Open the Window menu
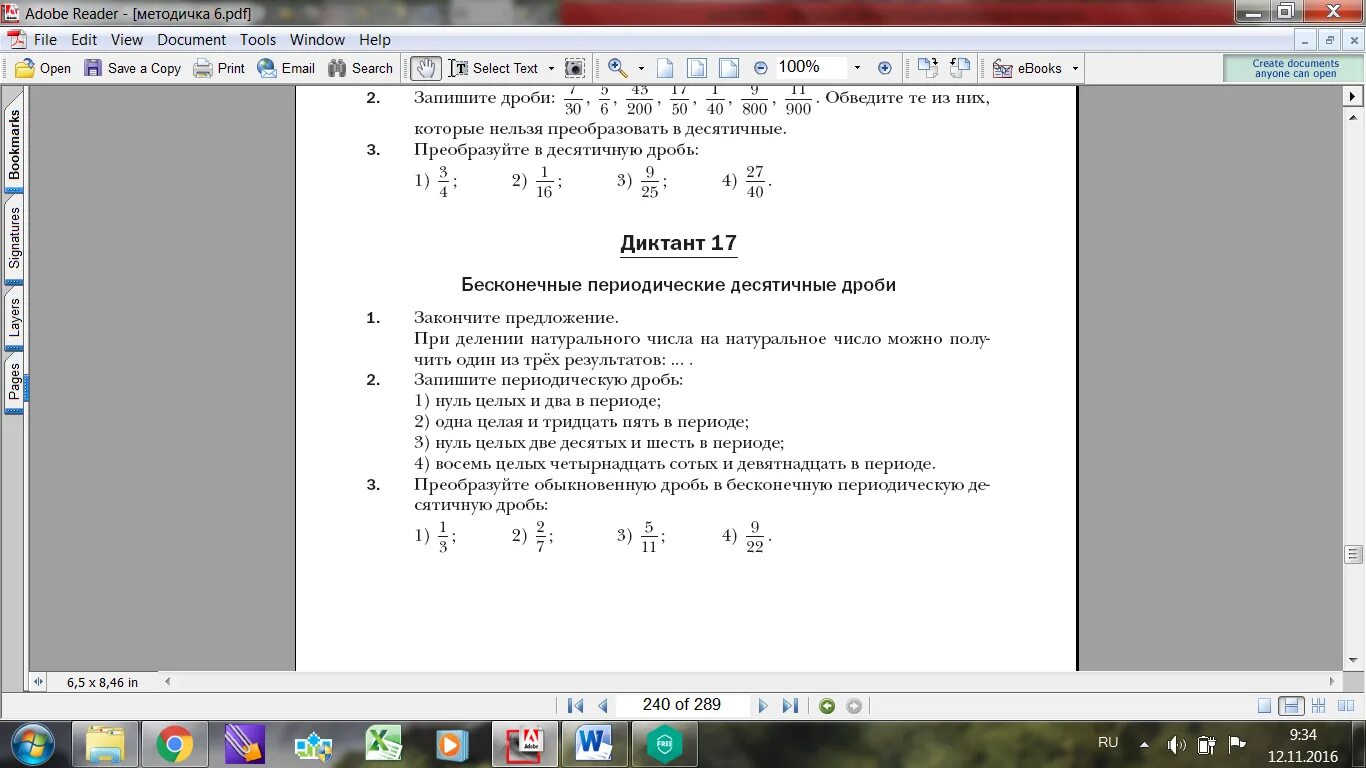Viewport: 1366px width, 768px height. tap(317, 40)
